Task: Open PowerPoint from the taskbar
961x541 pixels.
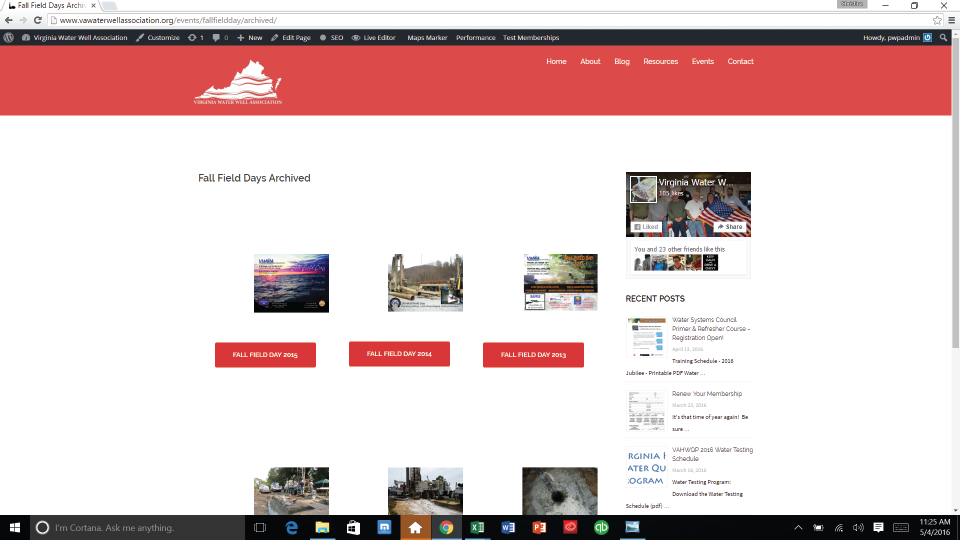Action: coord(539,528)
